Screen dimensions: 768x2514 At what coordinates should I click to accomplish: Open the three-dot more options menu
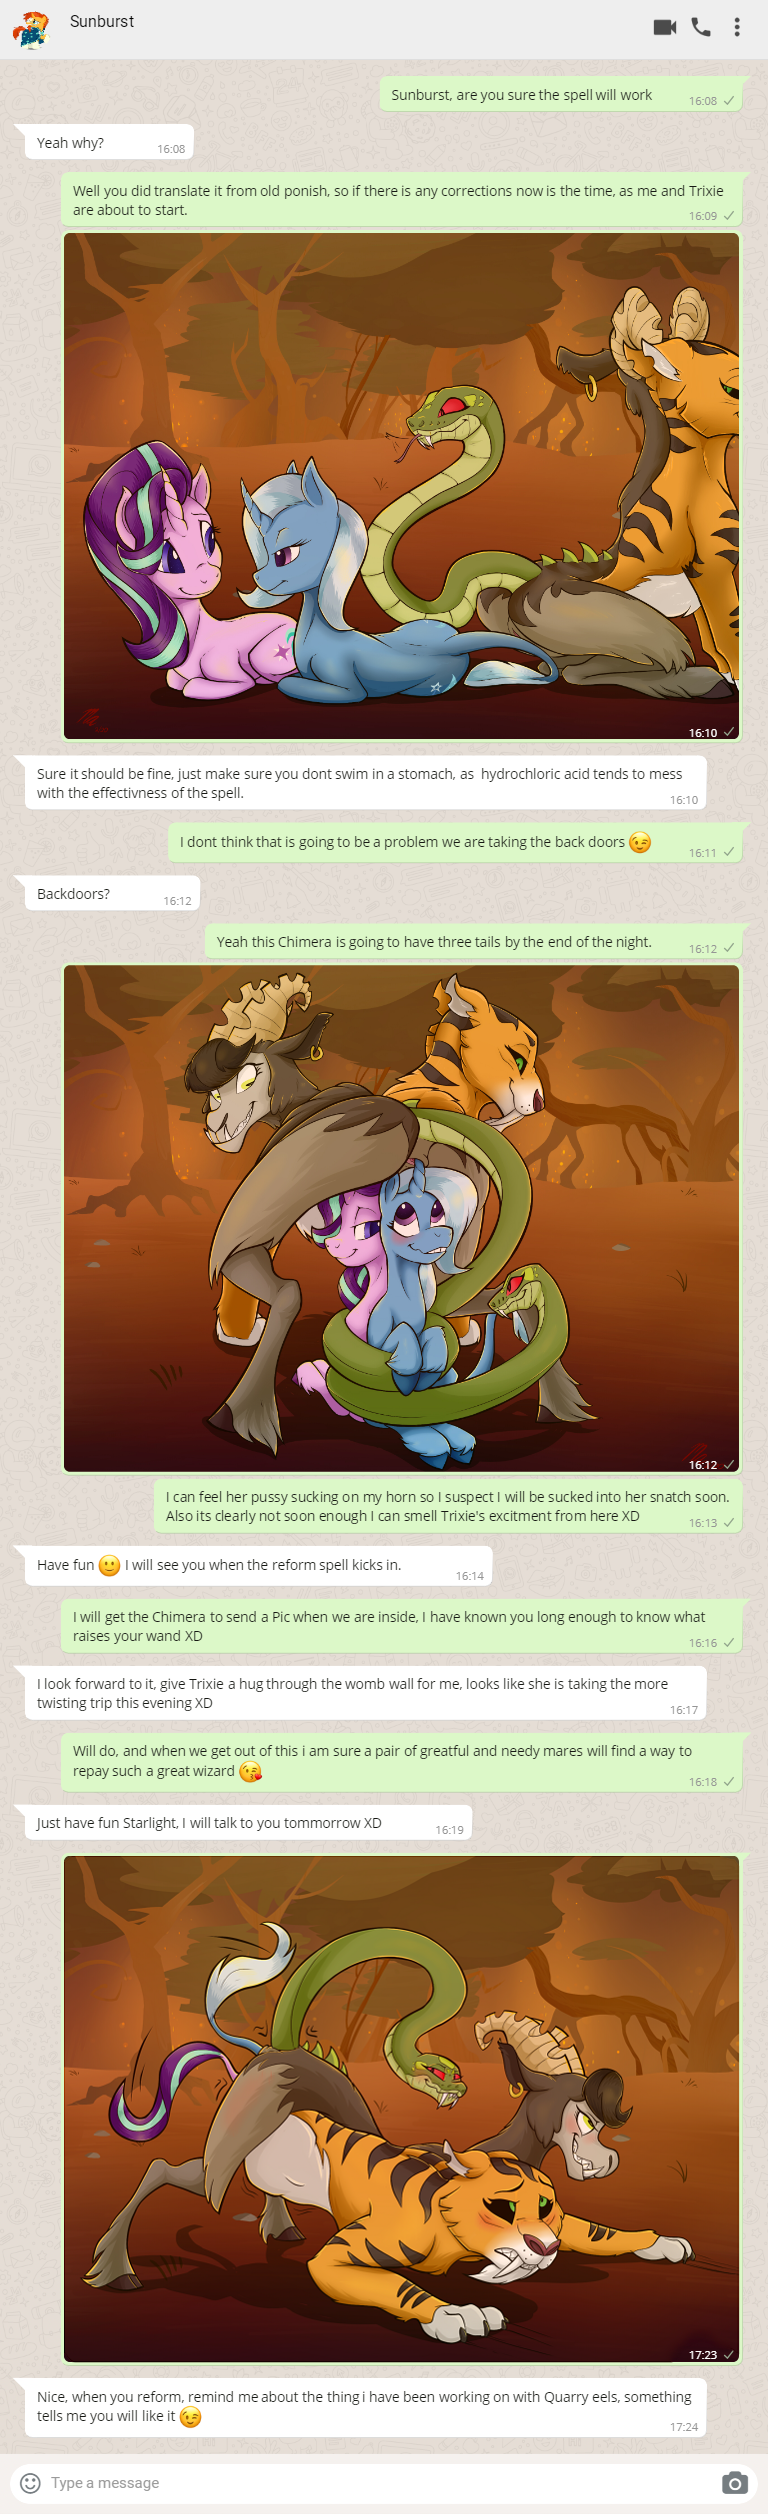737,27
